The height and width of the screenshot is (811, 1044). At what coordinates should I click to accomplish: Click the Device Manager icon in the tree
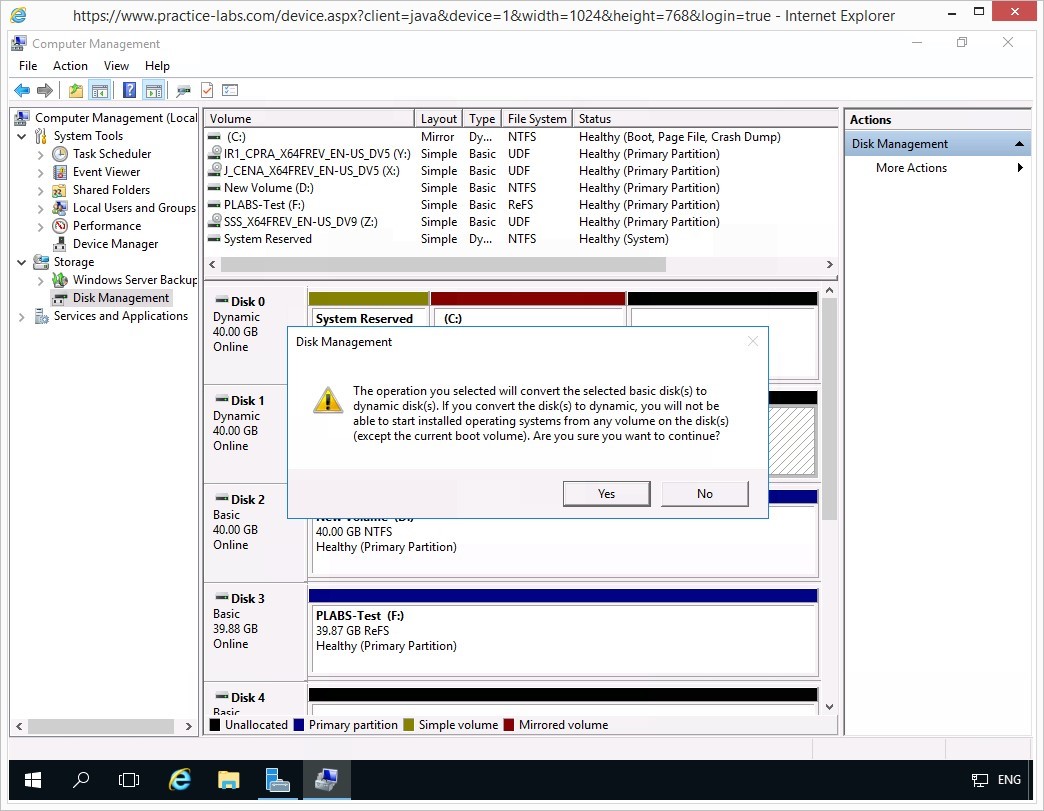60,244
